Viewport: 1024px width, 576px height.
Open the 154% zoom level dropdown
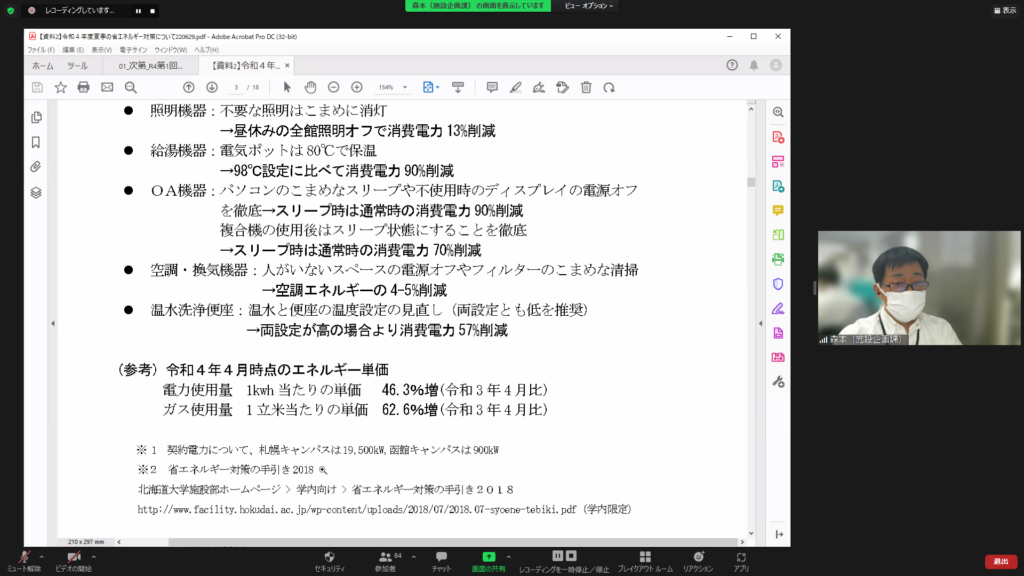tap(391, 87)
